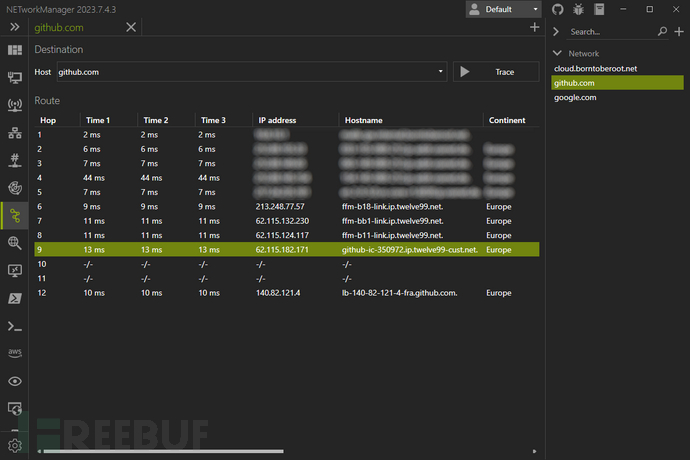The height and width of the screenshot is (460, 690).
Task: Click the scrollbar right arrow
Action: tap(534, 451)
